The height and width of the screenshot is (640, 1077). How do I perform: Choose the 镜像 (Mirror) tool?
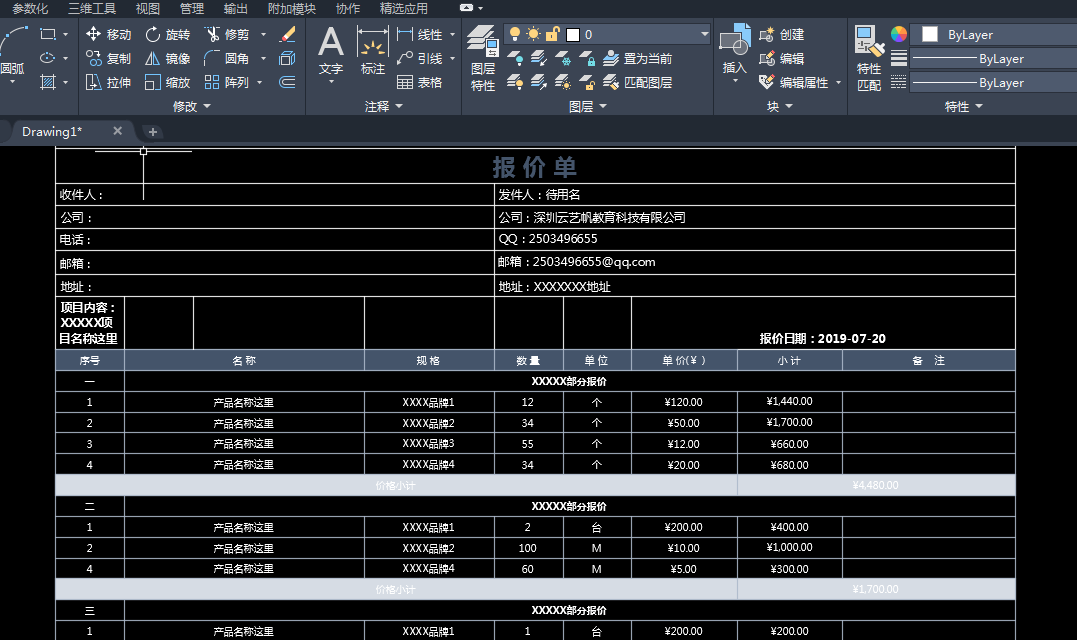(168, 59)
